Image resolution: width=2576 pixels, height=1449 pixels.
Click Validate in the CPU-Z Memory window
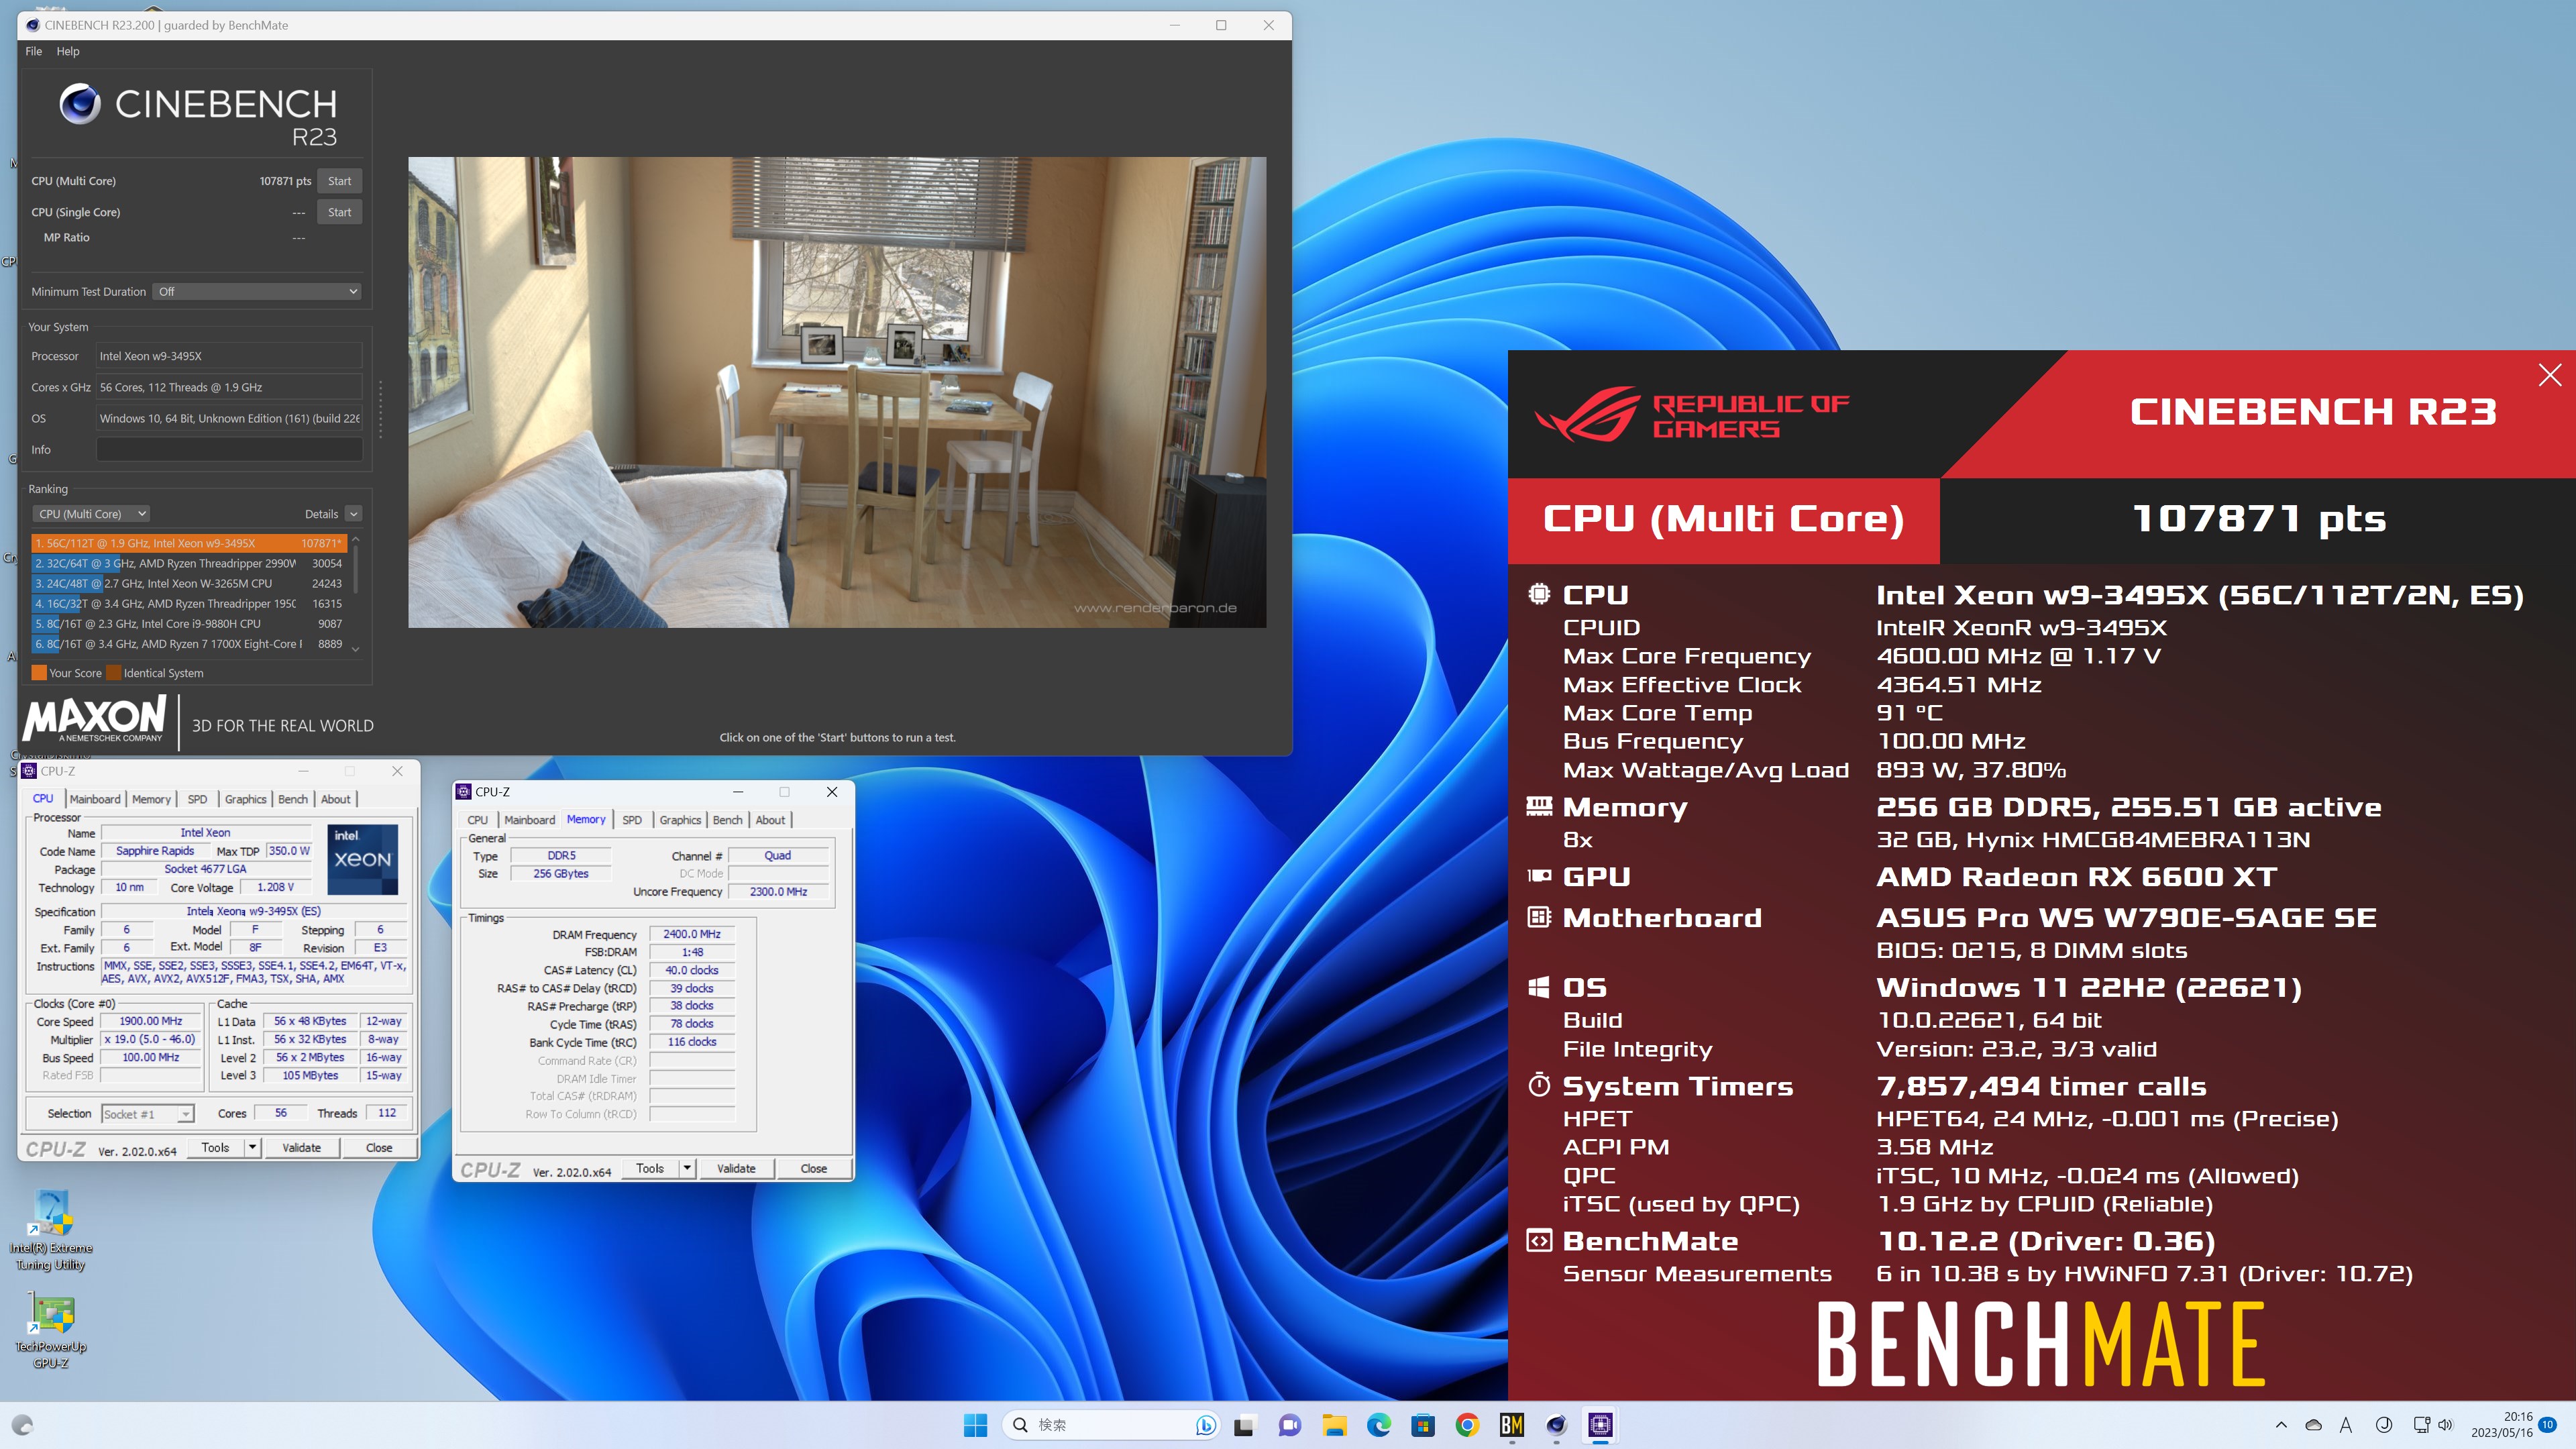[736, 1168]
